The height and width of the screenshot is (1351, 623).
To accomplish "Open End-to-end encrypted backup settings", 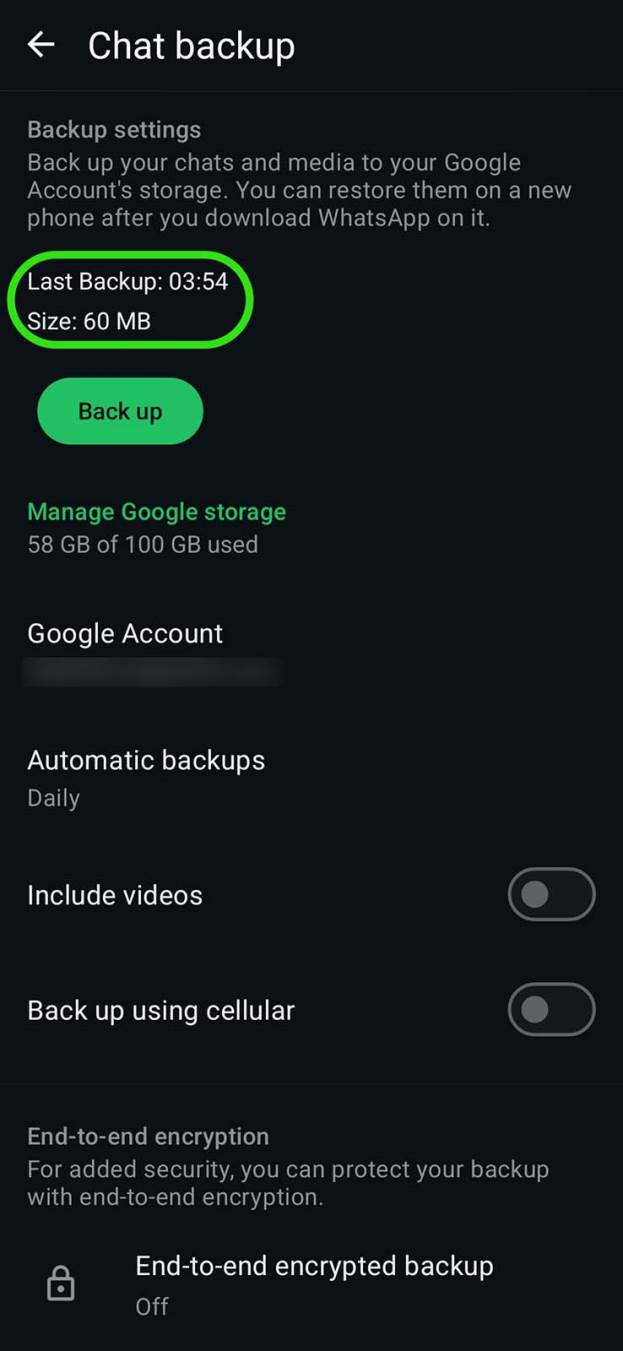I will pos(313,1266).
